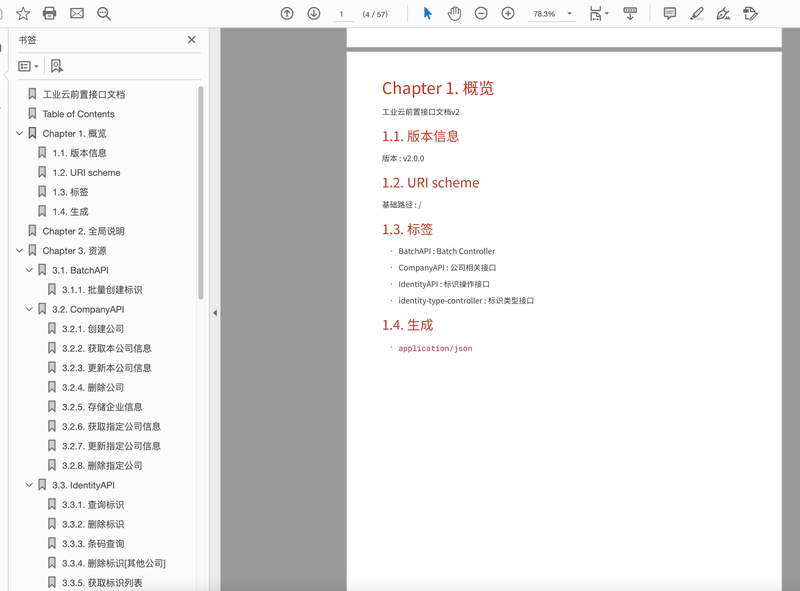Image resolution: width=800 pixels, height=591 pixels.
Task: Click the page number input field
Action: [x=342, y=14]
